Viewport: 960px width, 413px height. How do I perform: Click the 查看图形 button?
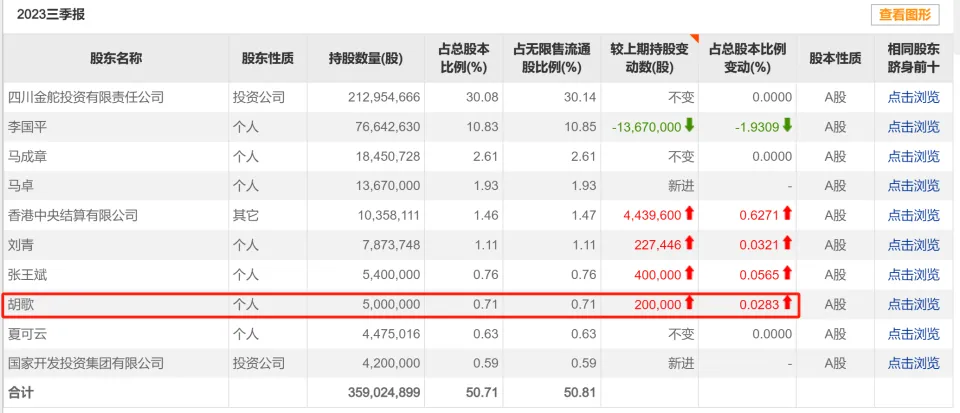pyautogui.click(x=905, y=14)
